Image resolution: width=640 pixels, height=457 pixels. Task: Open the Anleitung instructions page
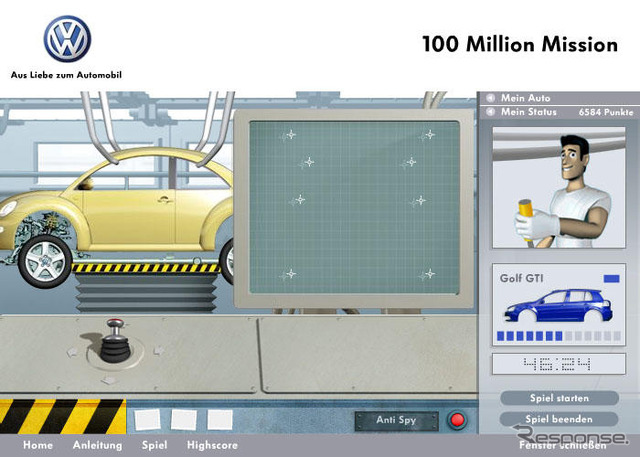click(97, 445)
